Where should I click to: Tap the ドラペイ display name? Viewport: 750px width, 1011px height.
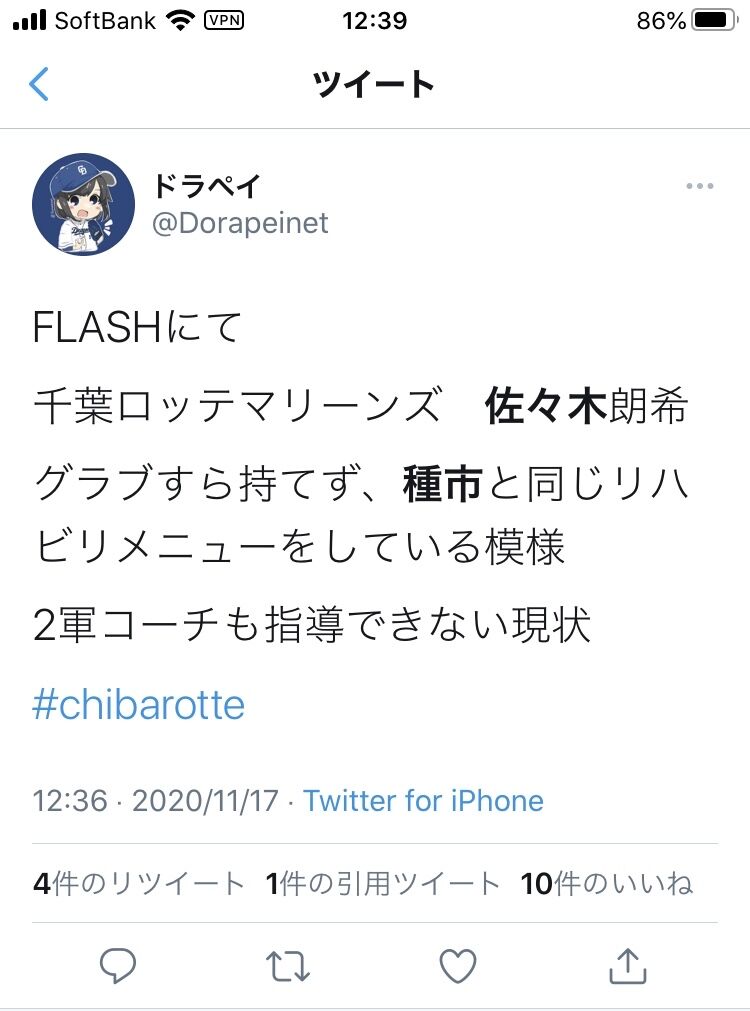[x=206, y=186]
